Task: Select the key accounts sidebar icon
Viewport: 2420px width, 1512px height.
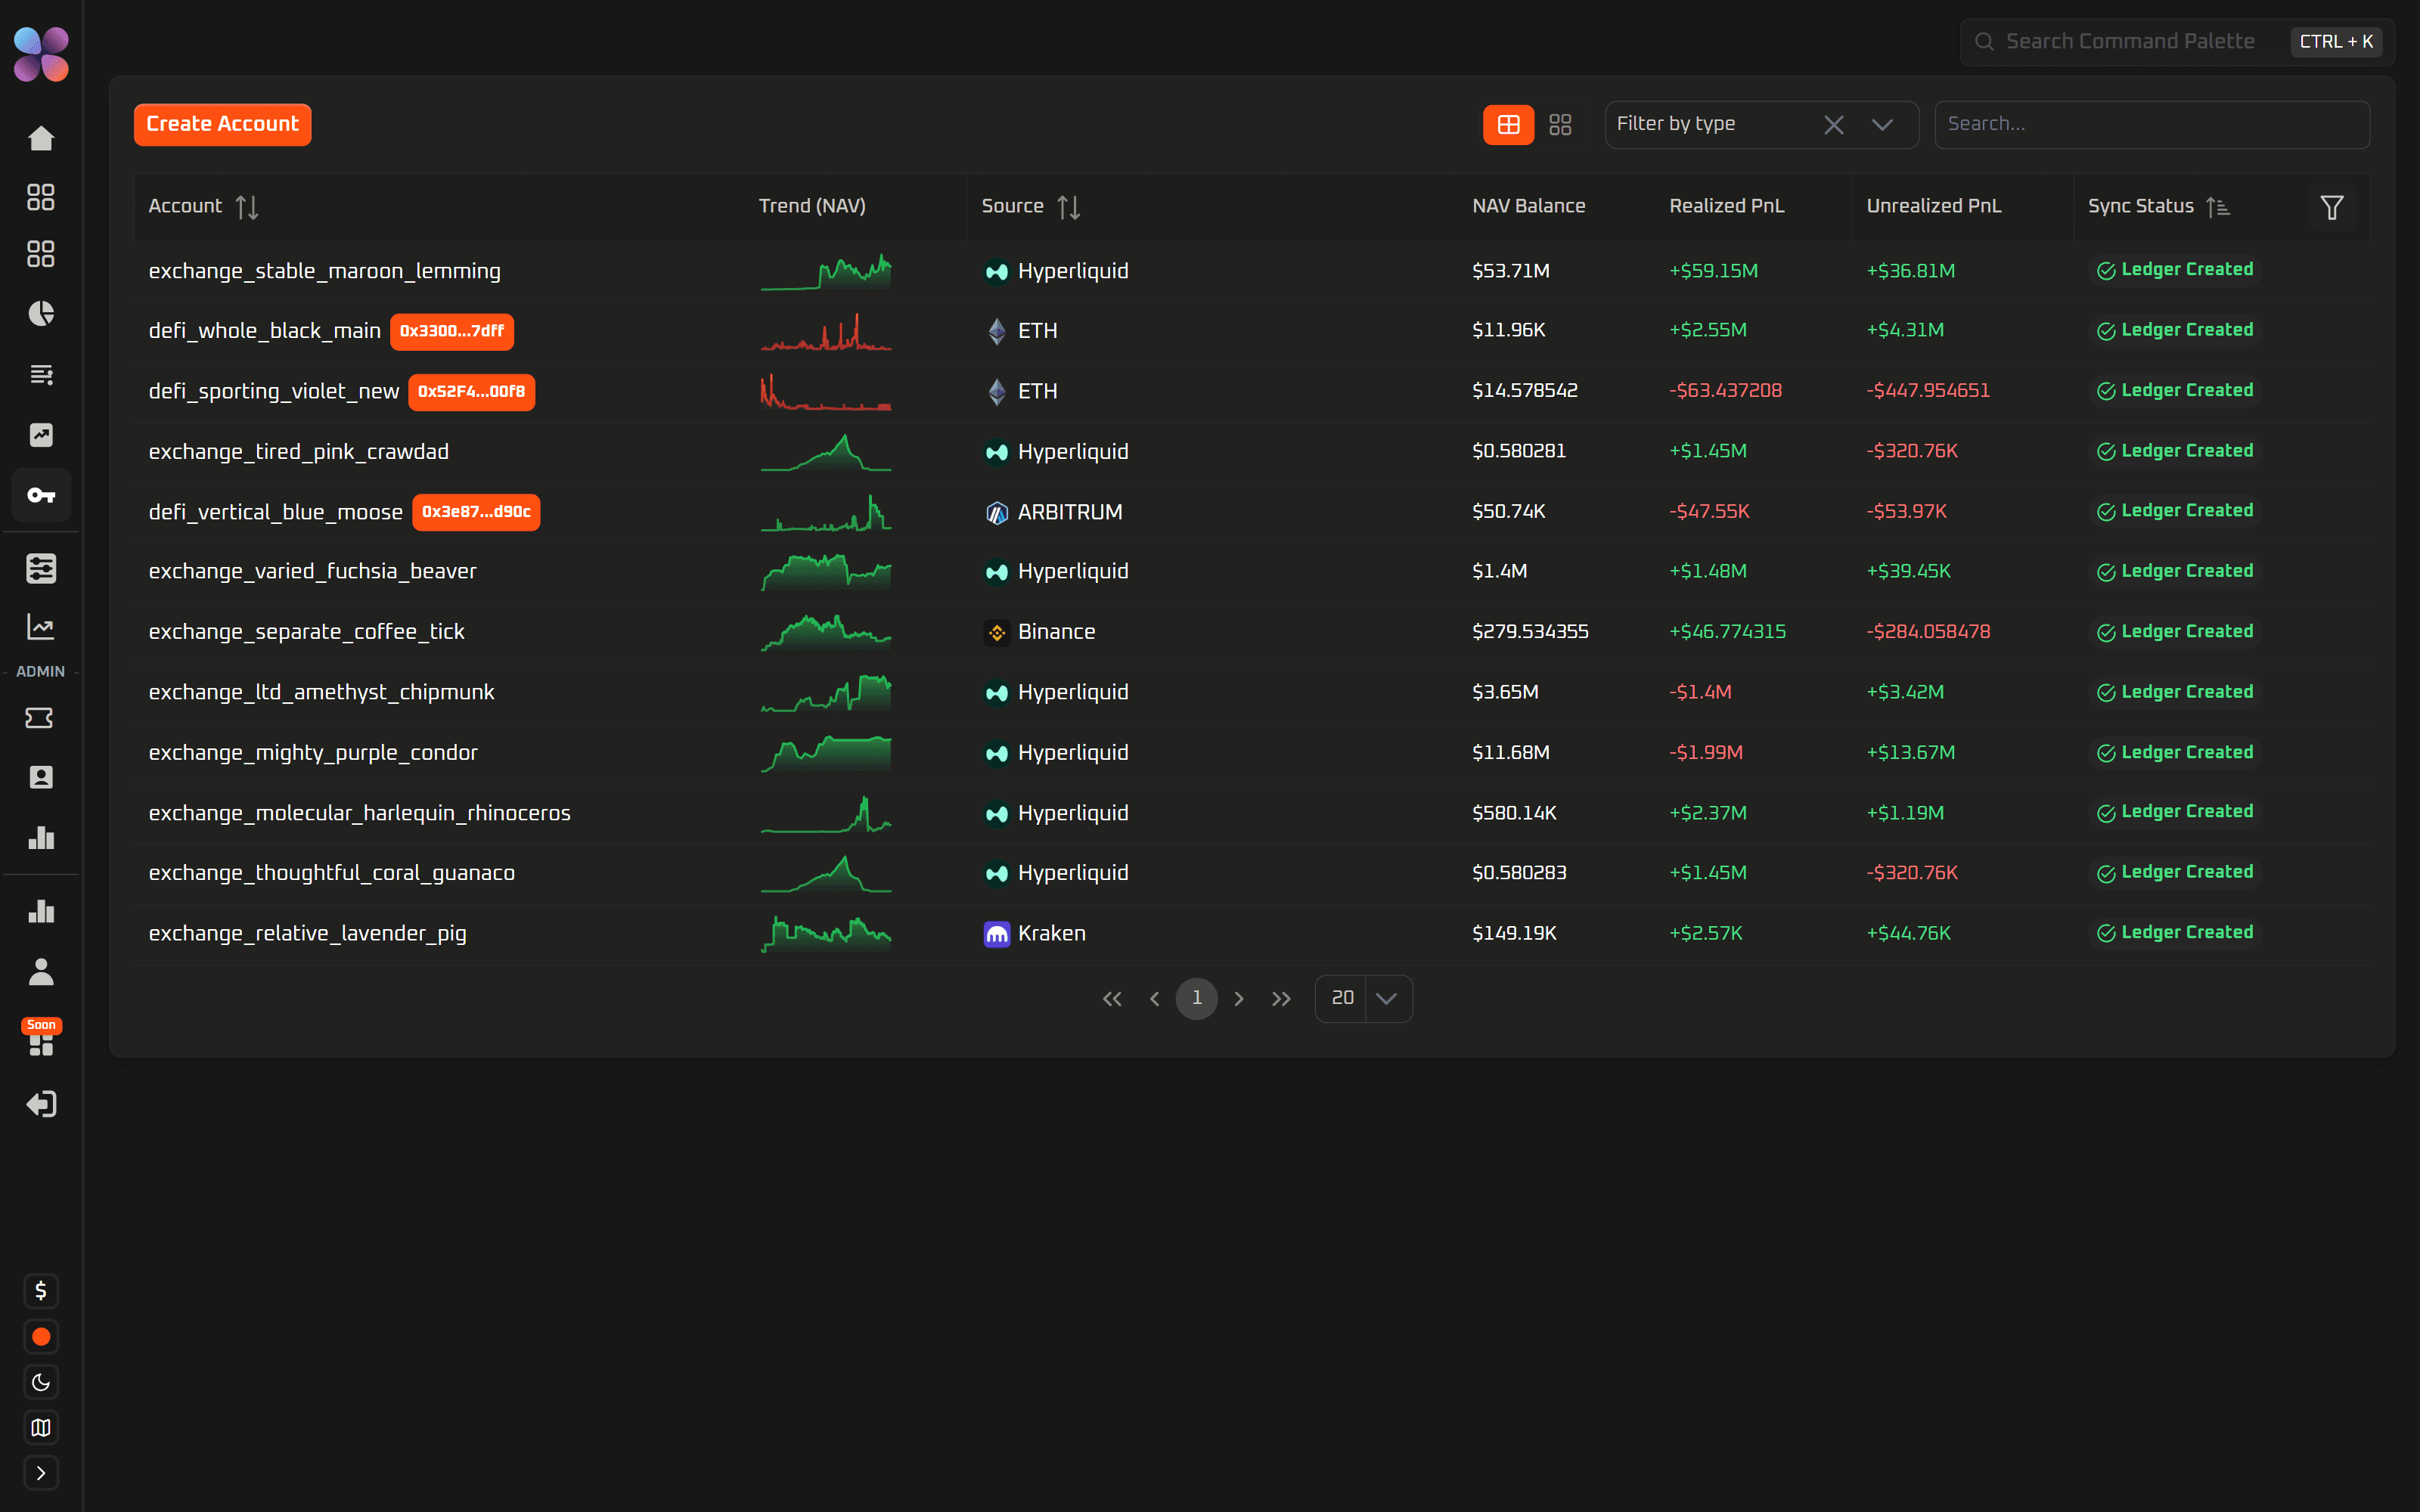Action: [x=41, y=495]
